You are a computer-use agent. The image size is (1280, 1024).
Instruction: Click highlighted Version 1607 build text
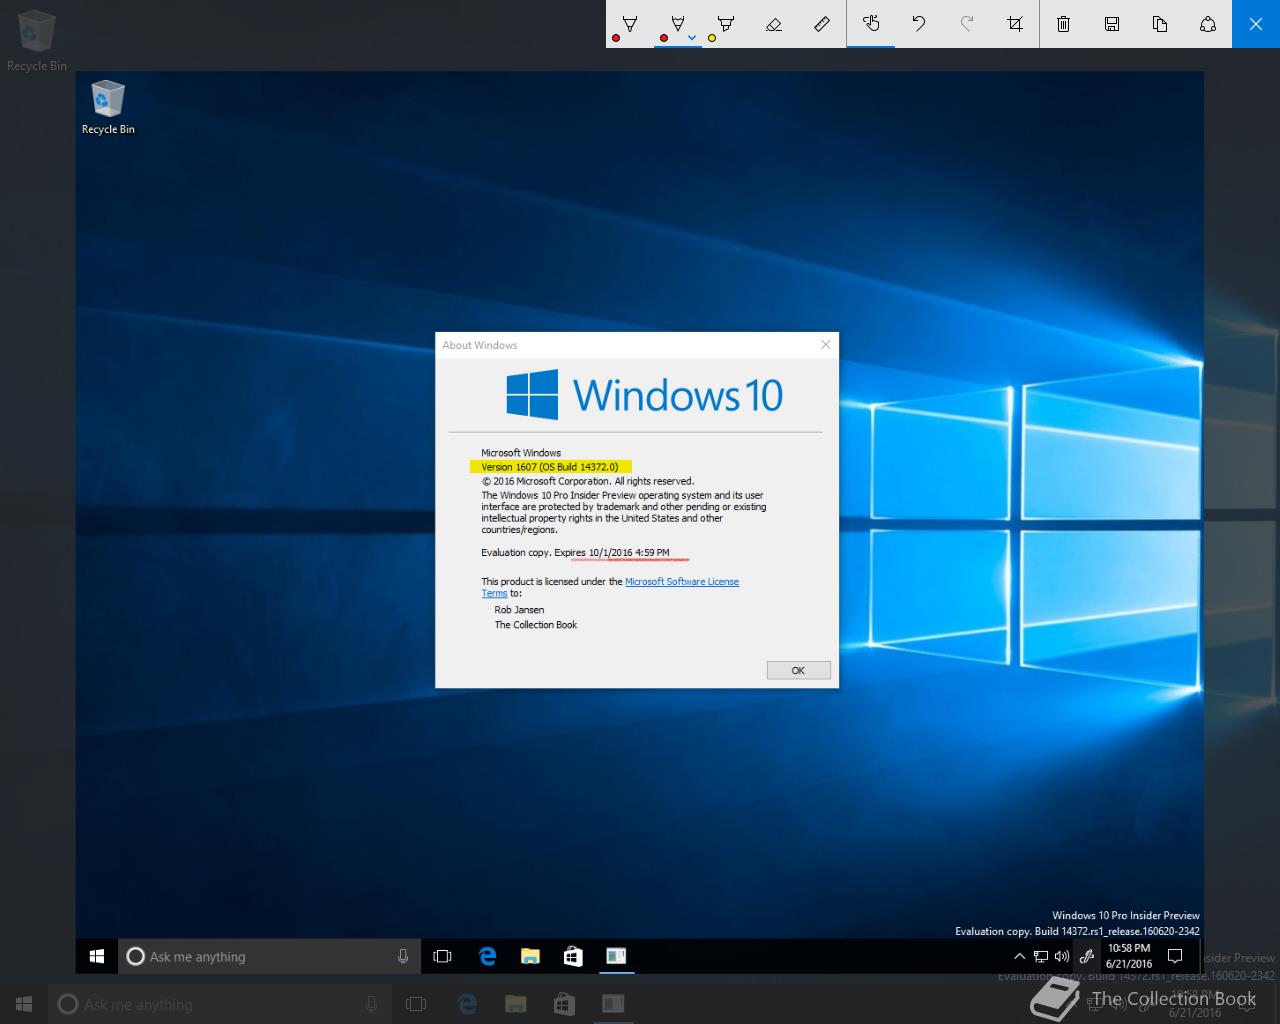pos(551,467)
